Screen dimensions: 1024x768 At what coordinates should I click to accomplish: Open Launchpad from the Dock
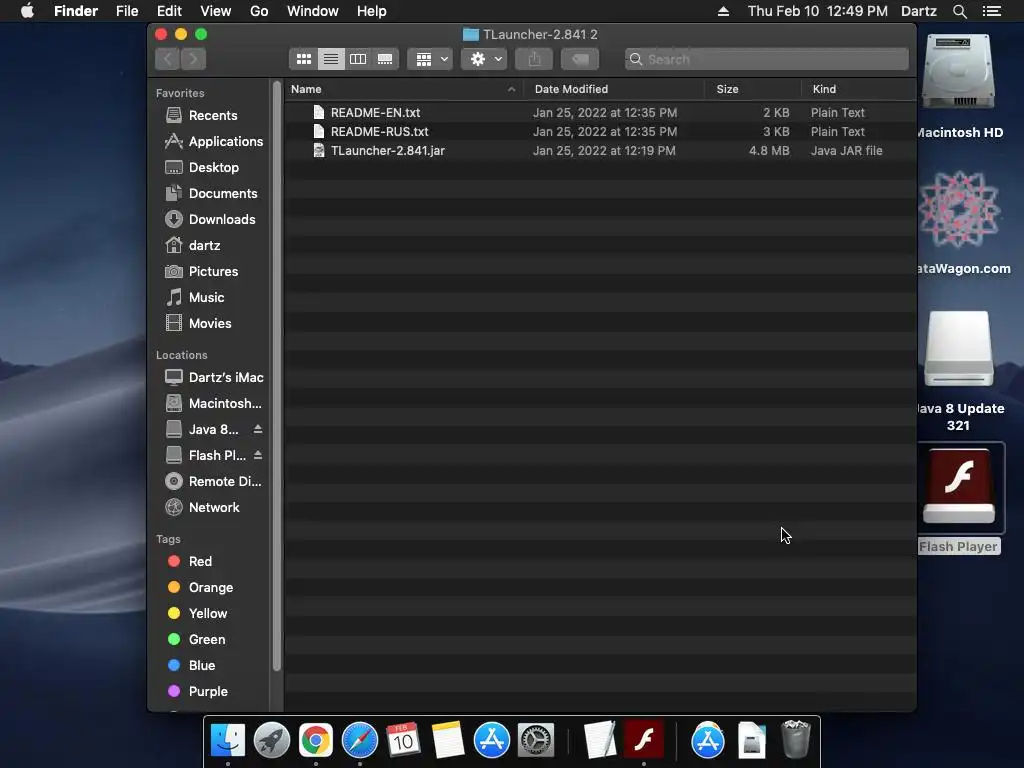point(272,740)
